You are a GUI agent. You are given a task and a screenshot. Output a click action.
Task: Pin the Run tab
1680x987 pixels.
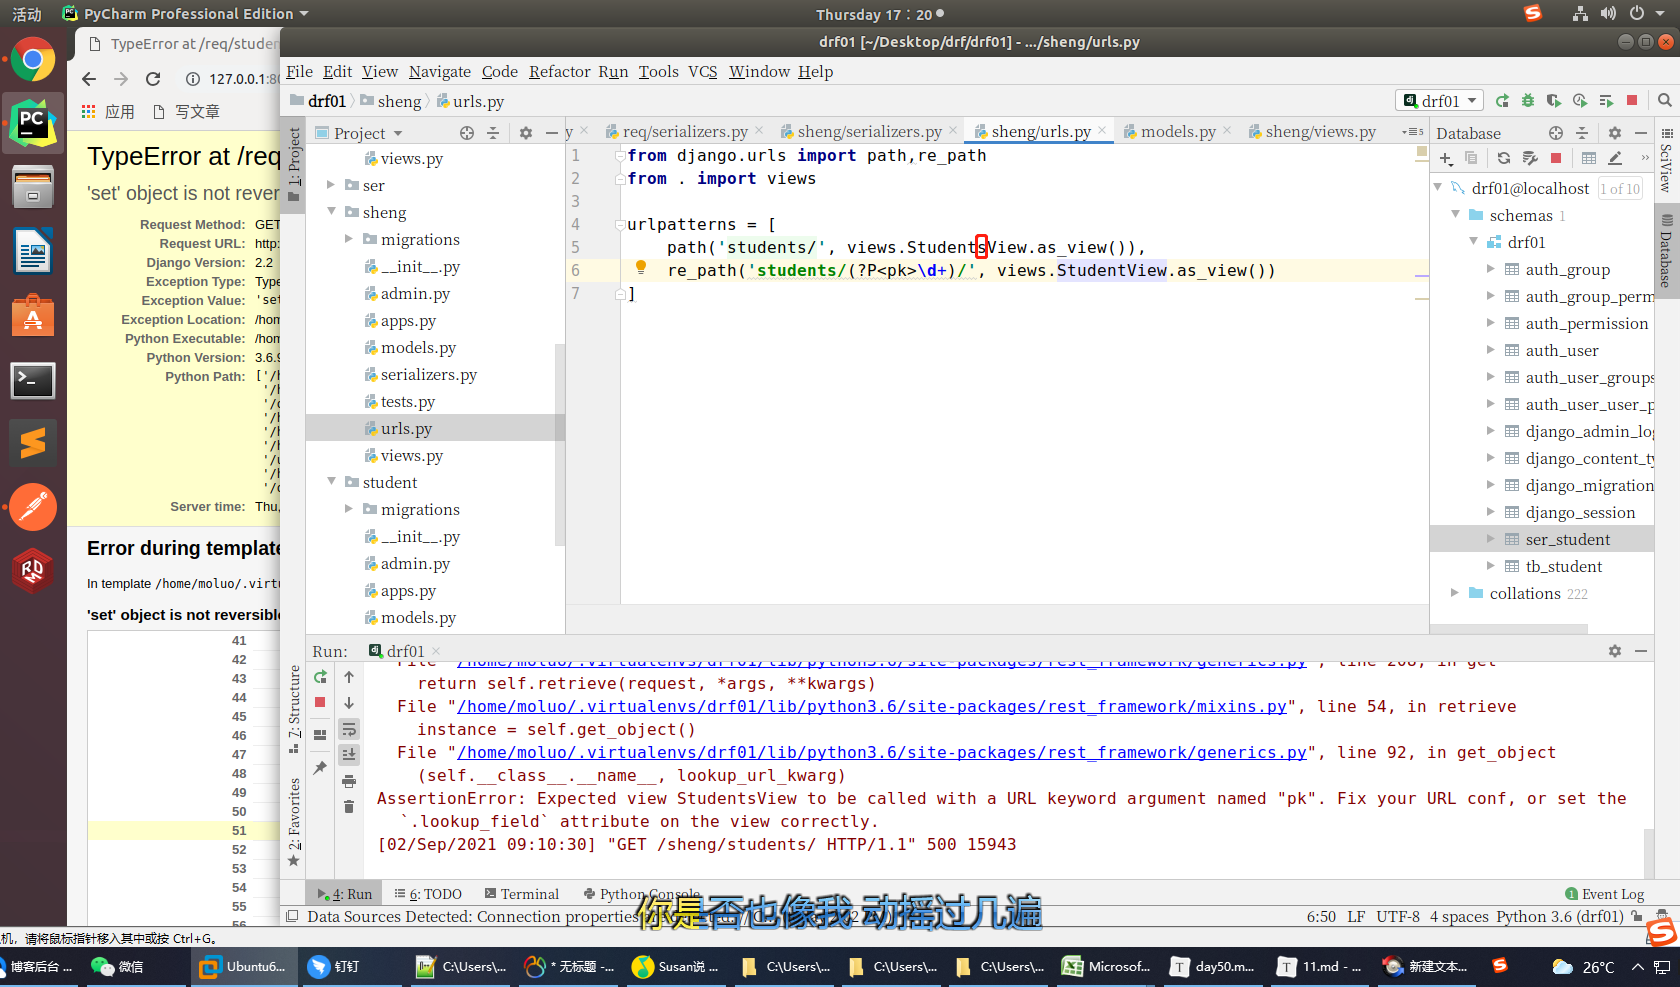tap(320, 768)
